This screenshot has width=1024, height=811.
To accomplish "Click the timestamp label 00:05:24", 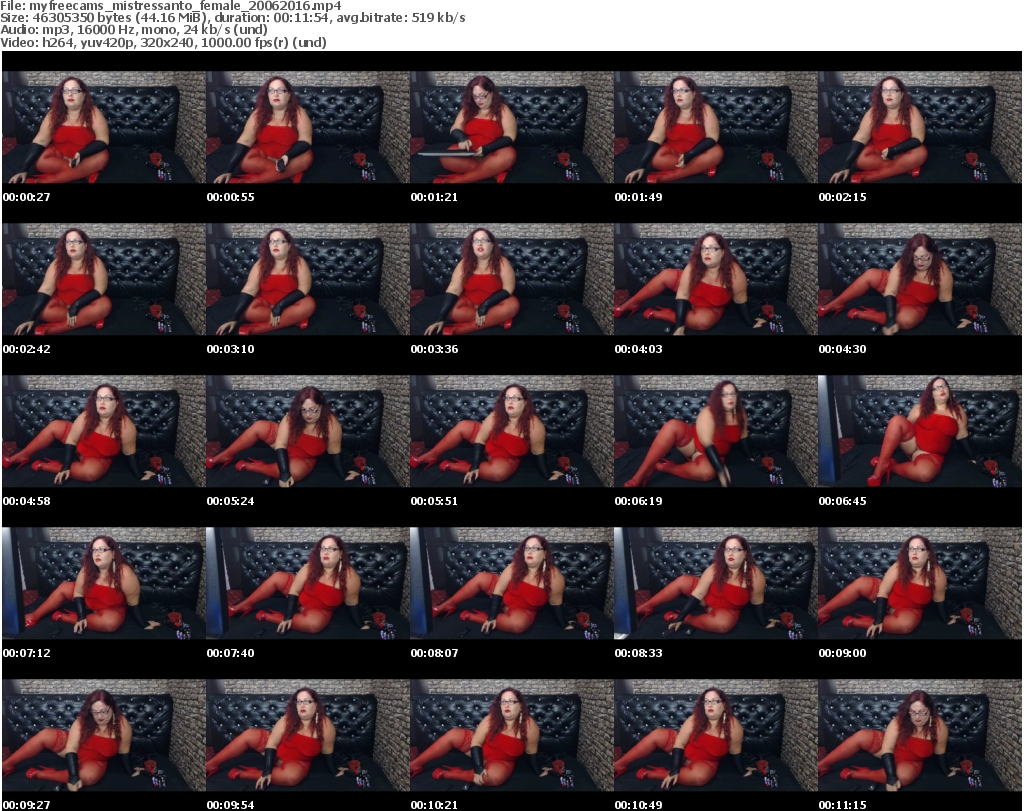I will pos(231,501).
